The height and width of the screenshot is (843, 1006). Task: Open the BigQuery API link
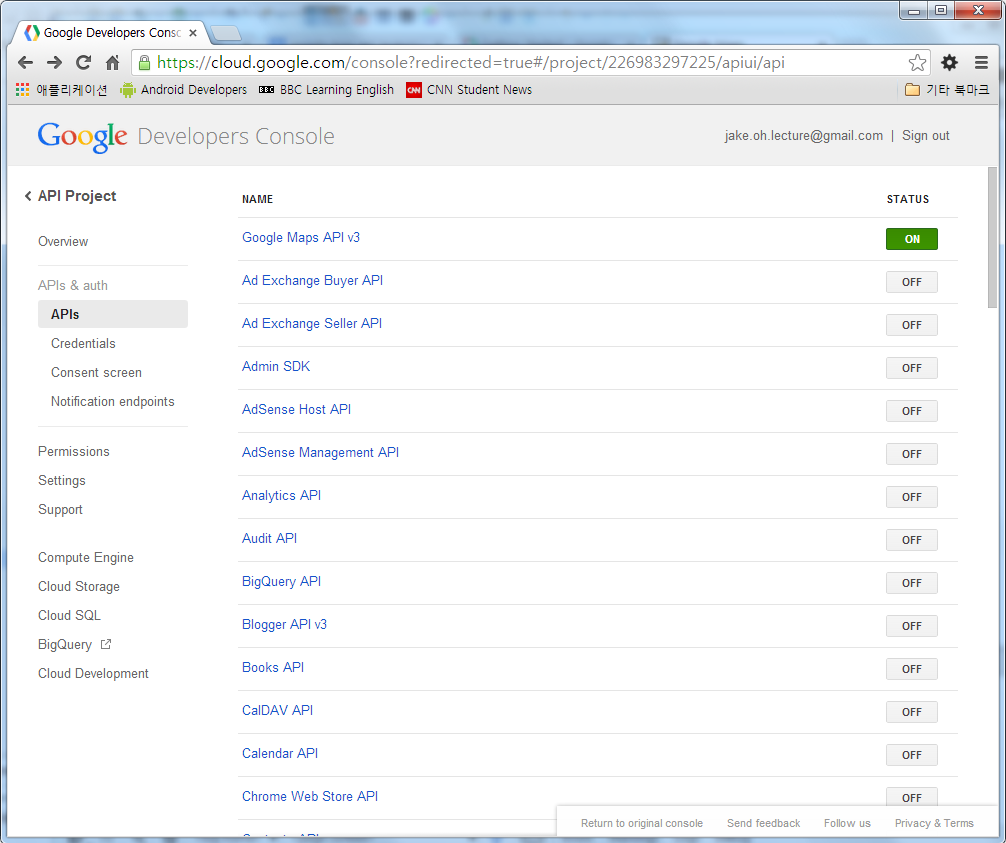282,581
